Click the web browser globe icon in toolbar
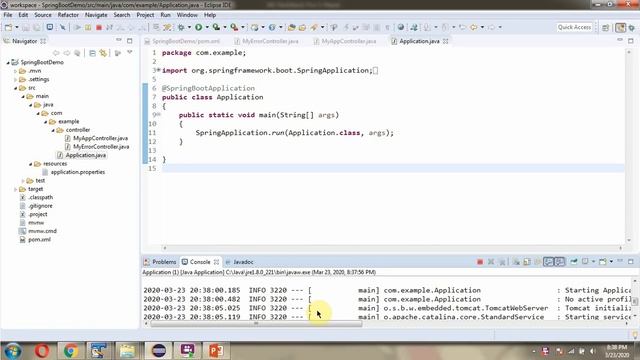This screenshot has width=640, height=360. (401, 27)
